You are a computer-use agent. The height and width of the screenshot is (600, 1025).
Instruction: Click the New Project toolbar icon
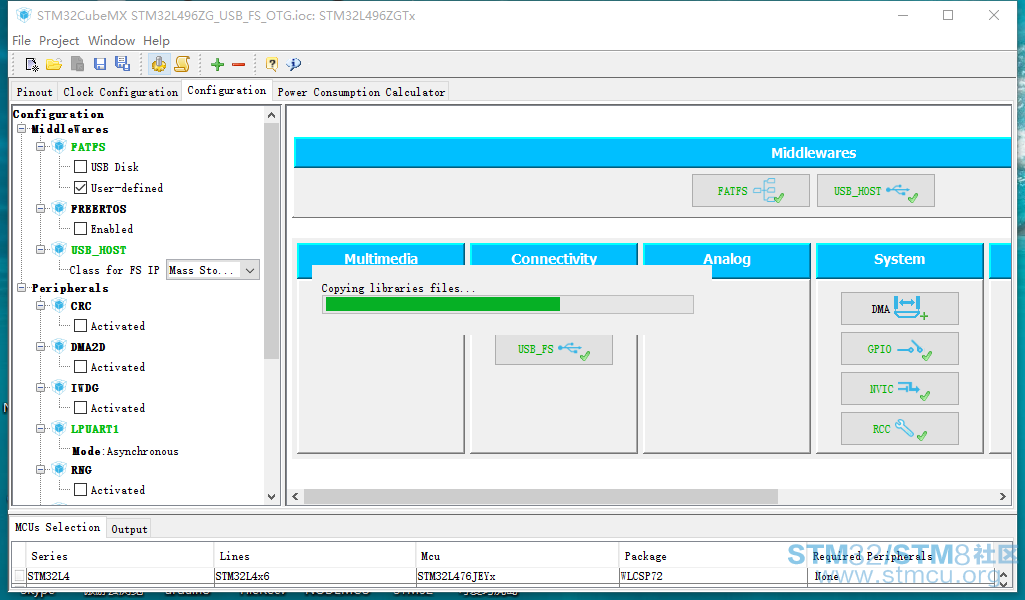[x=31, y=64]
